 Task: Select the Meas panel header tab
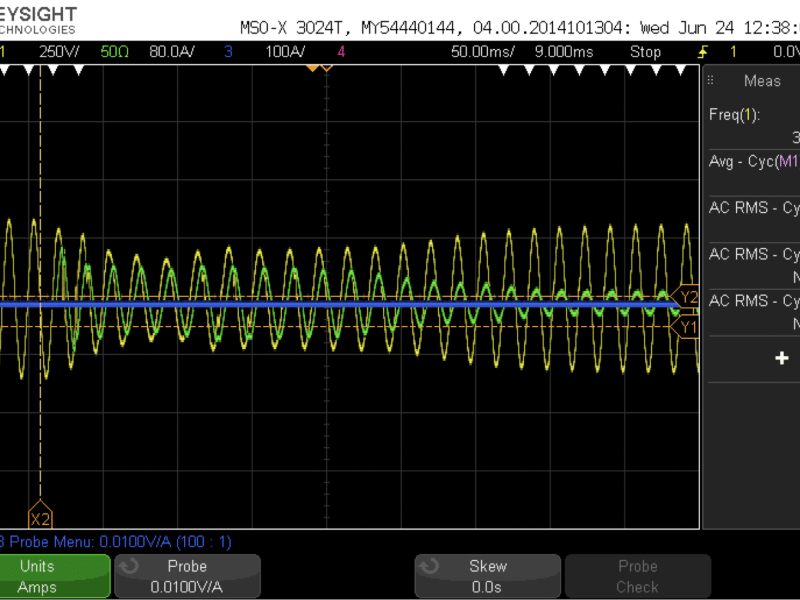pyautogui.click(x=761, y=81)
